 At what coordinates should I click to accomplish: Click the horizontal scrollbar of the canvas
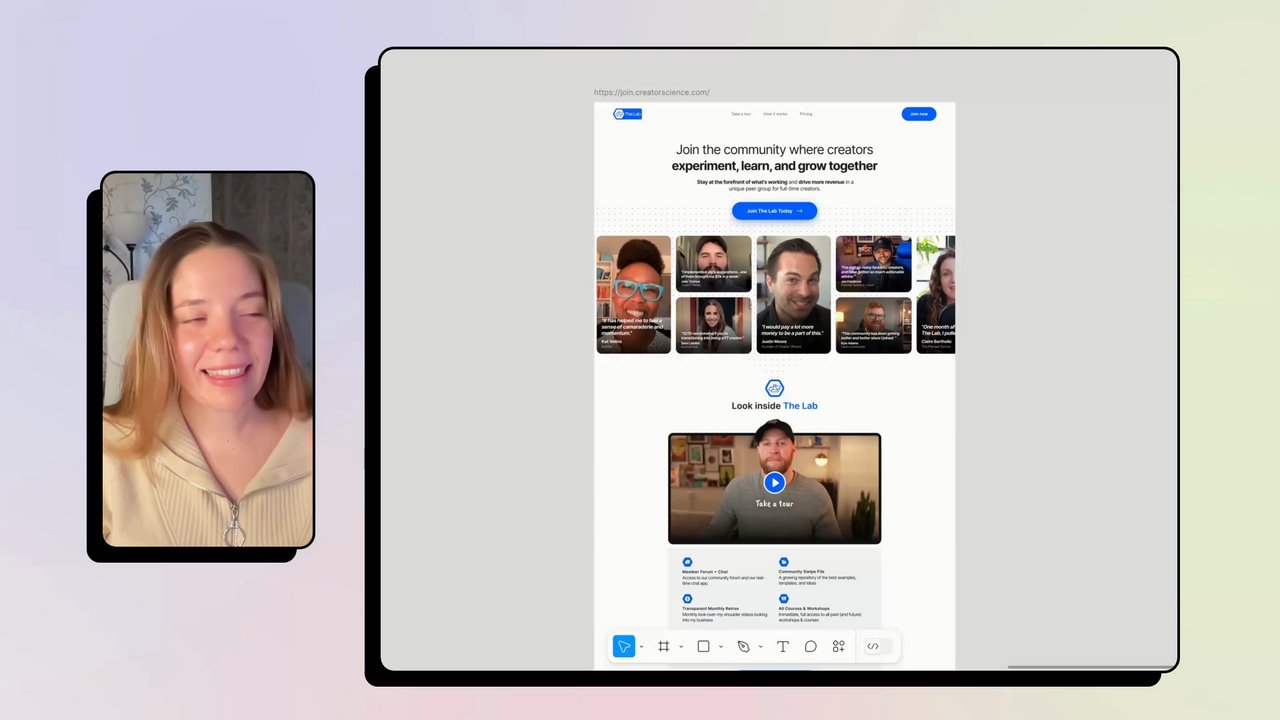coord(1091,667)
